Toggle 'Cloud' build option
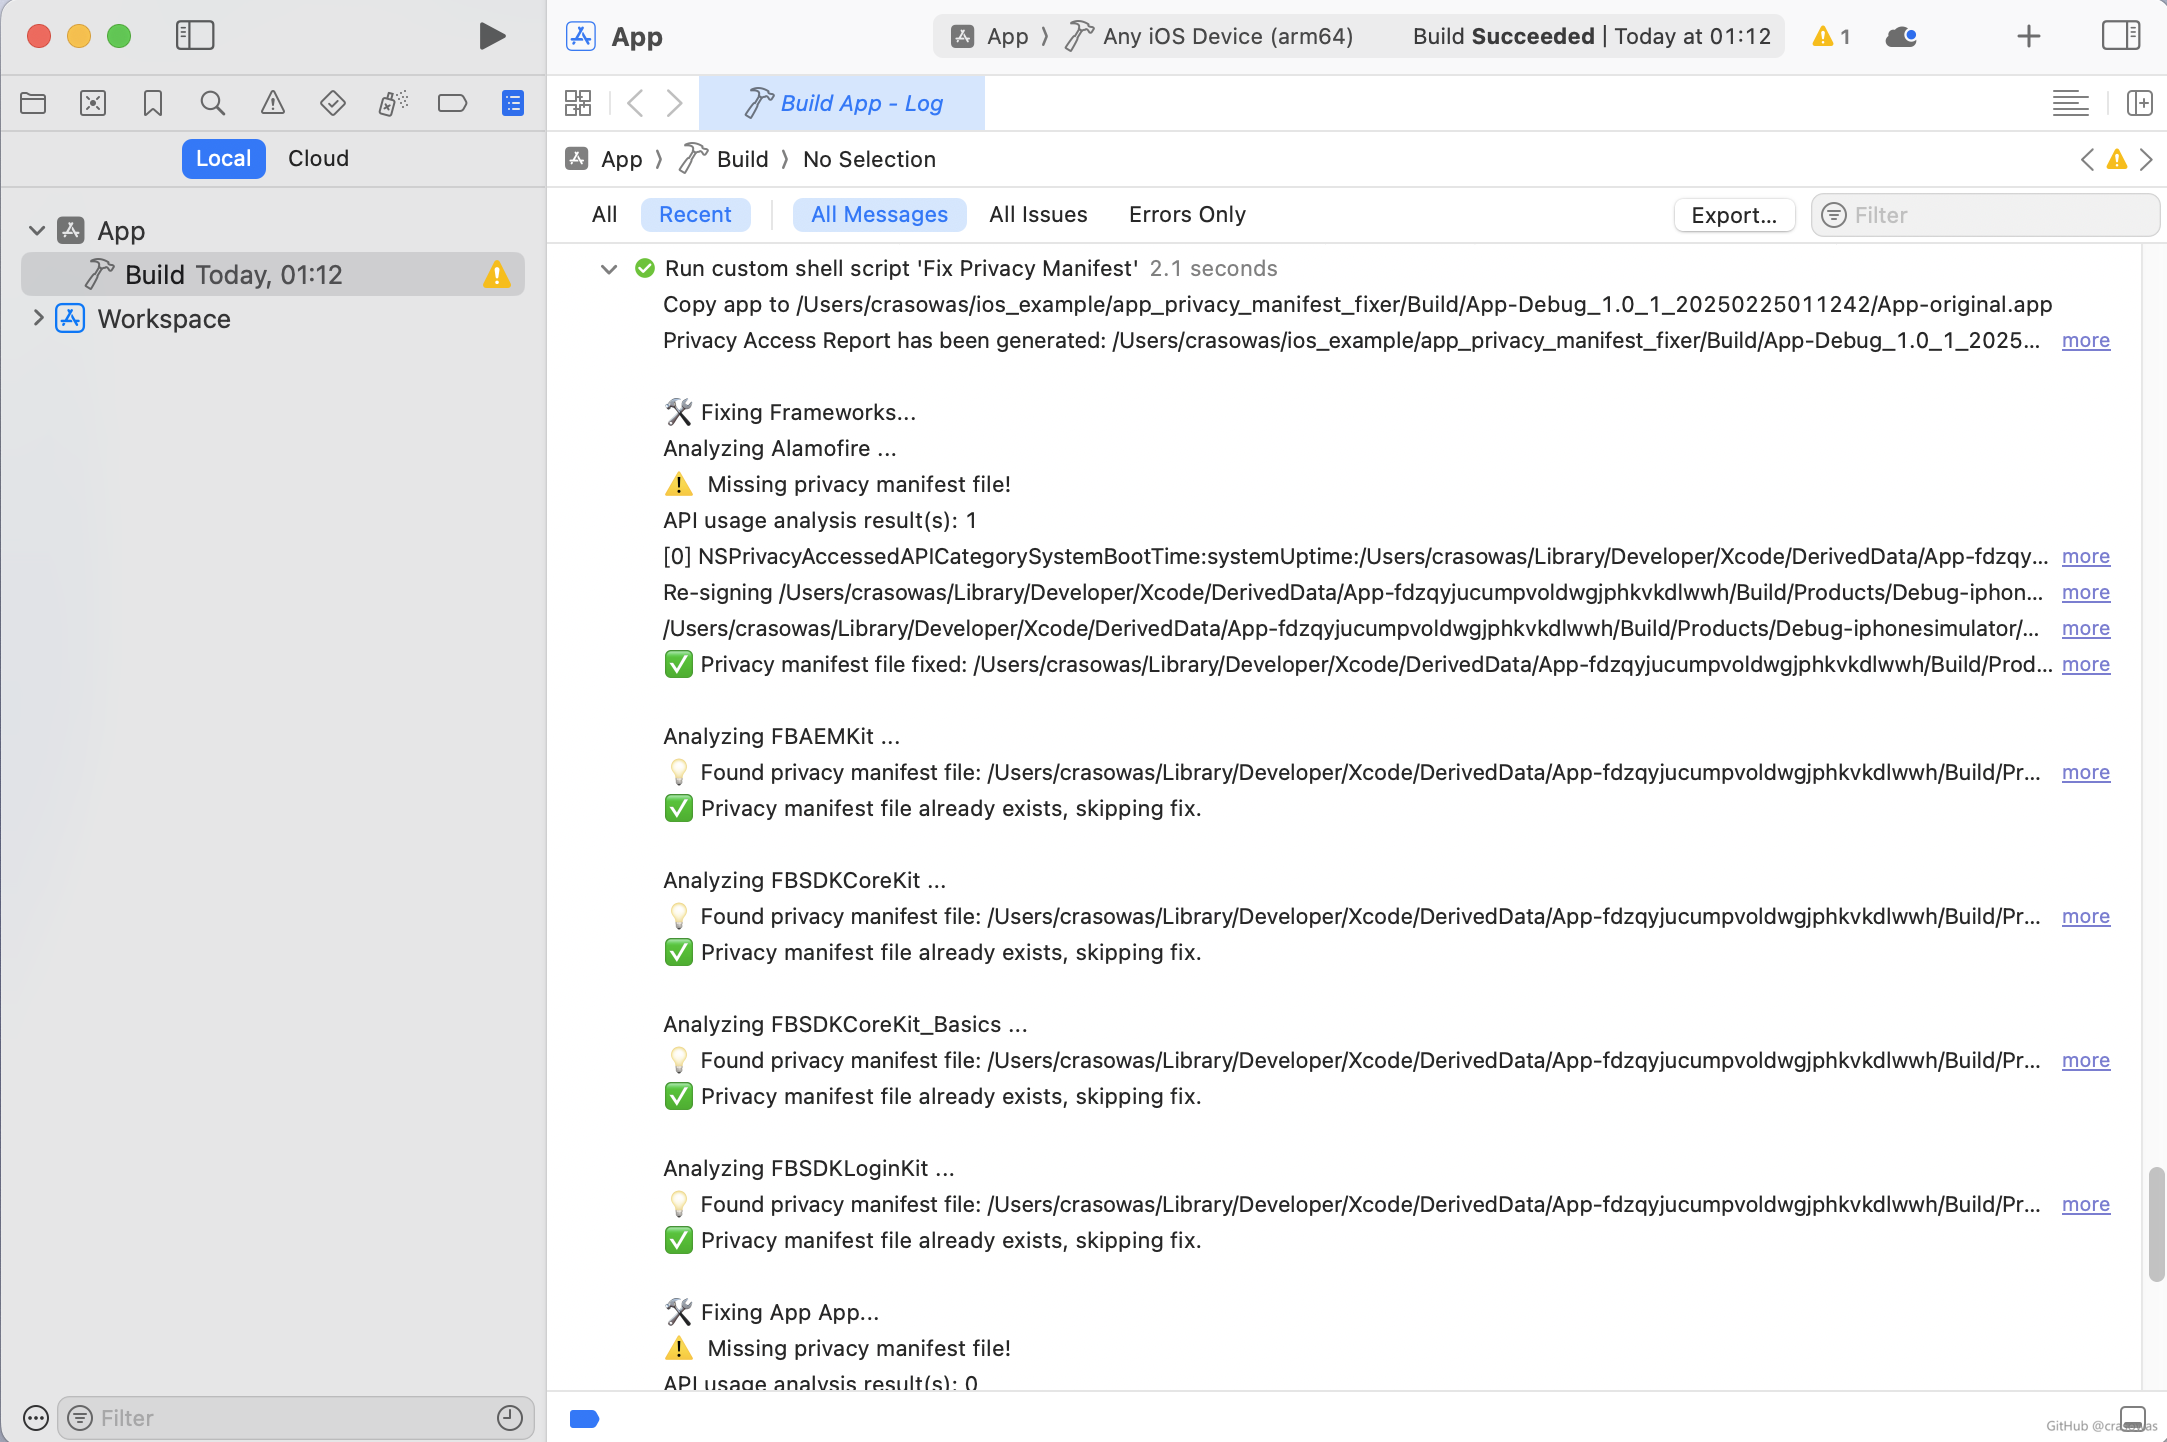 point(319,158)
